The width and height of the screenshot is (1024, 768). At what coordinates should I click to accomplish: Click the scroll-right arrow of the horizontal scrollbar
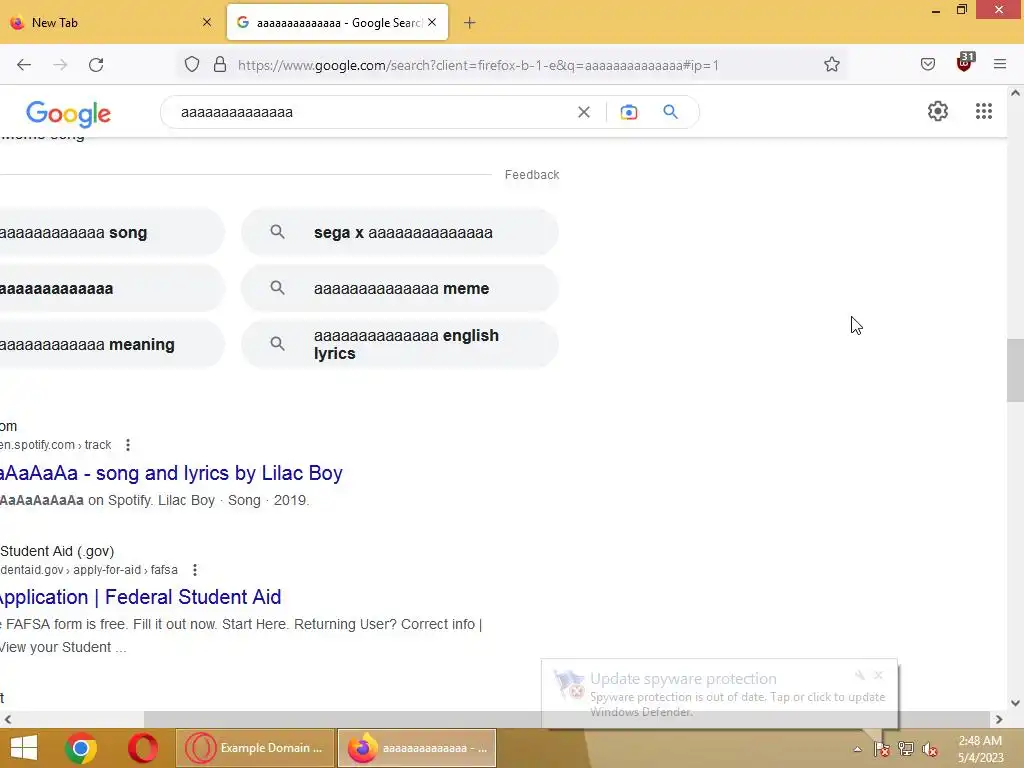click(999, 719)
